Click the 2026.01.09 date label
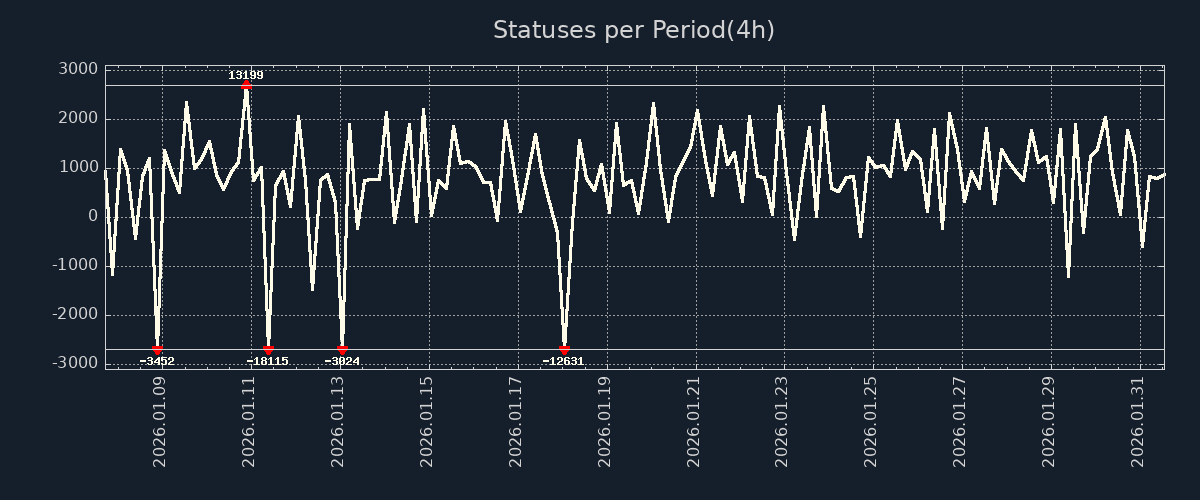This screenshot has height=500, width=1200. coord(159,422)
